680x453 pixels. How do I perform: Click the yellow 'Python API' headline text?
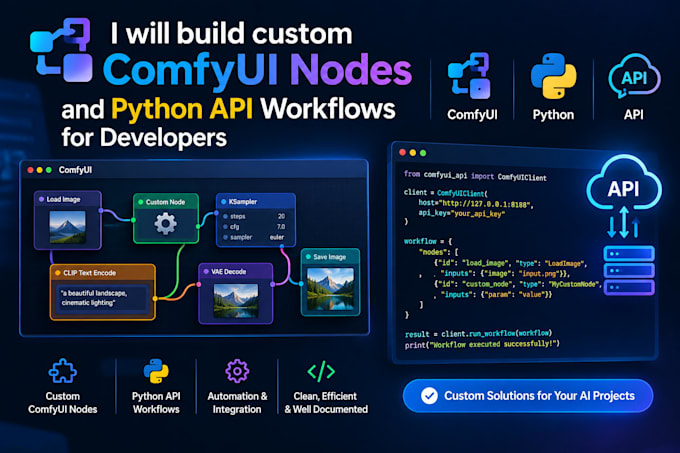click(x=182, y=108)
